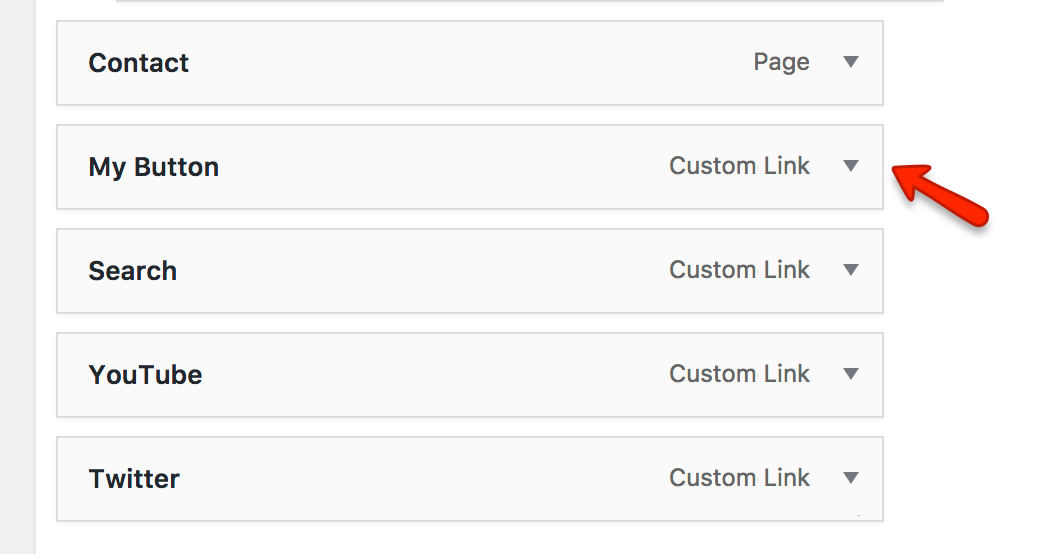The height and width of the screenshot is (554, 1046).
Task: Toggle the Twitter item disclosure triangle
Action: [851, 478]
